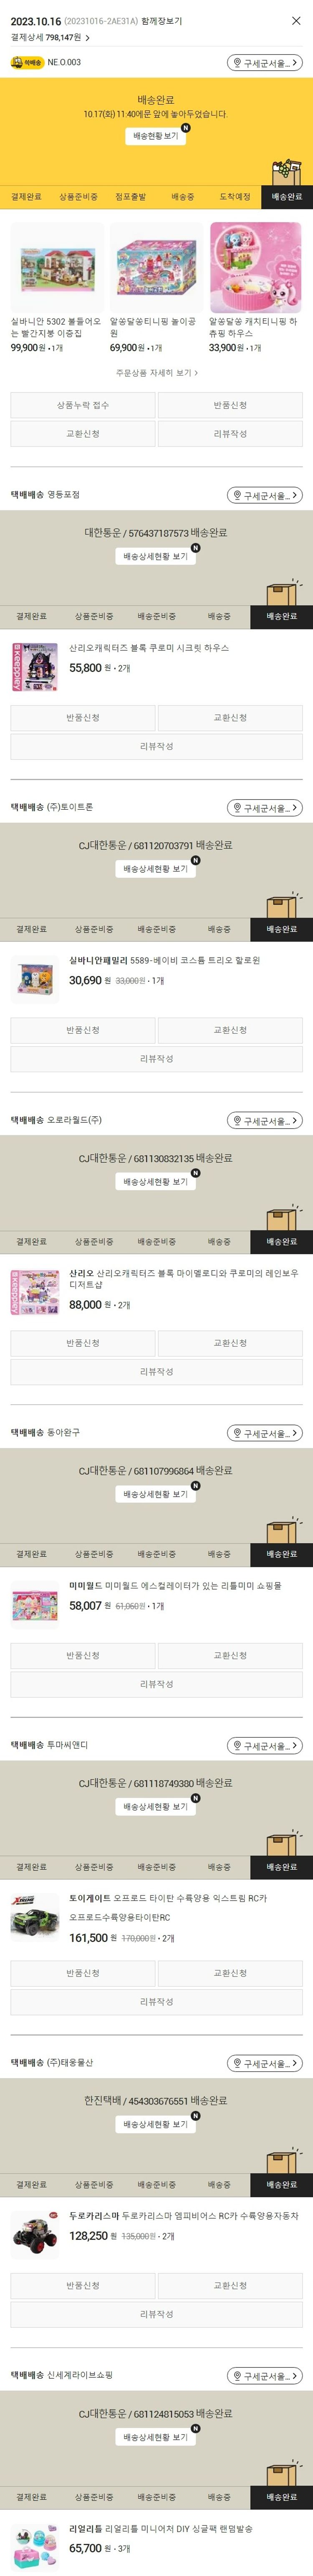Image resolution: width=313 pixels, height=2576 pixels.
Task: Tap the N badge on 배송현황 보기
Action: point(186,127)
